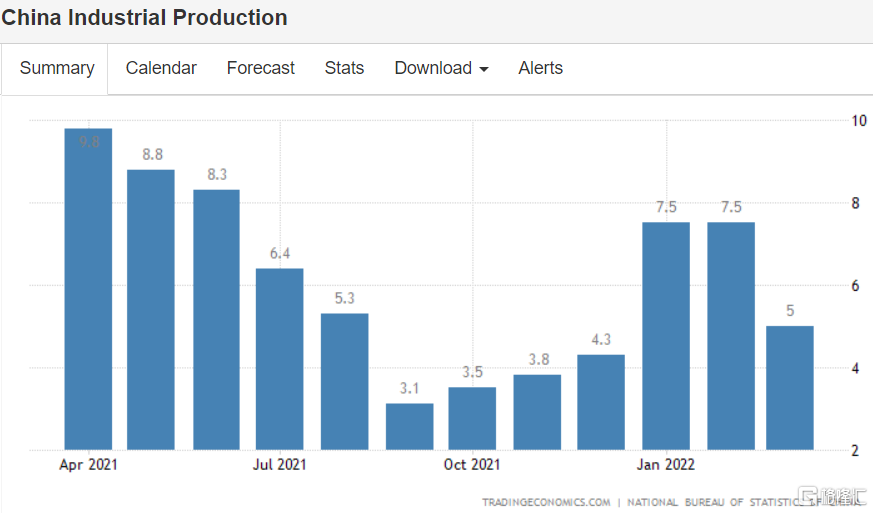Select the Stats tab
Screen dimensions: 873x513
click(344, 68)
